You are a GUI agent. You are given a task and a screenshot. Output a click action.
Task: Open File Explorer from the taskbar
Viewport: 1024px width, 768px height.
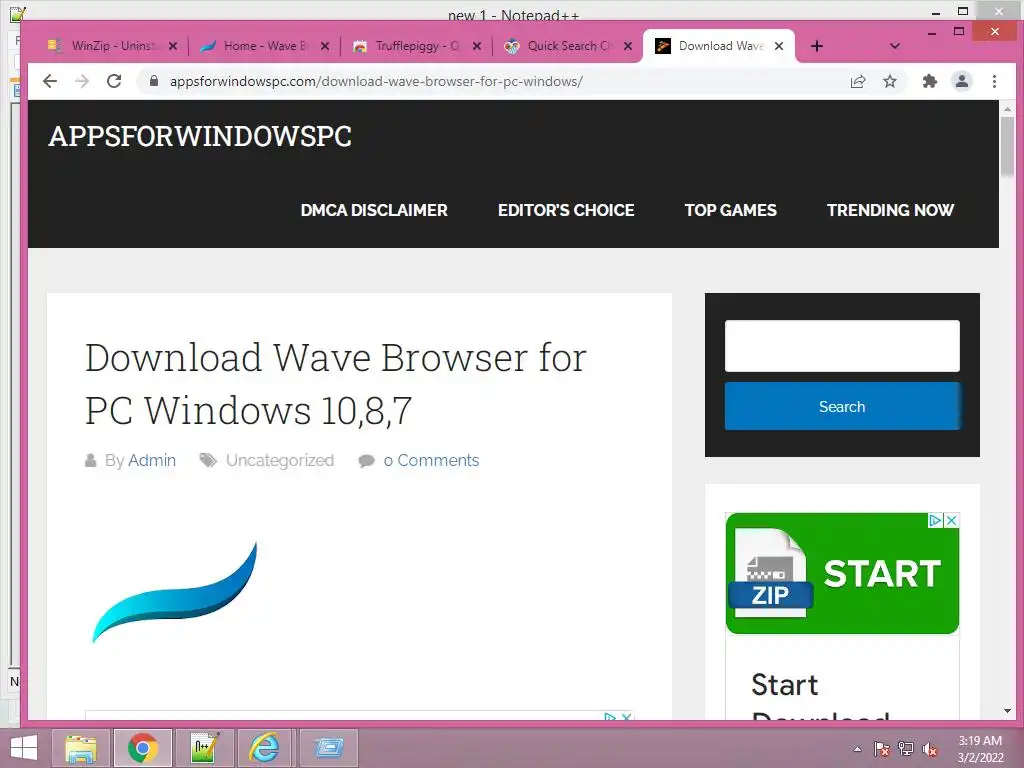tap(81, 748)
